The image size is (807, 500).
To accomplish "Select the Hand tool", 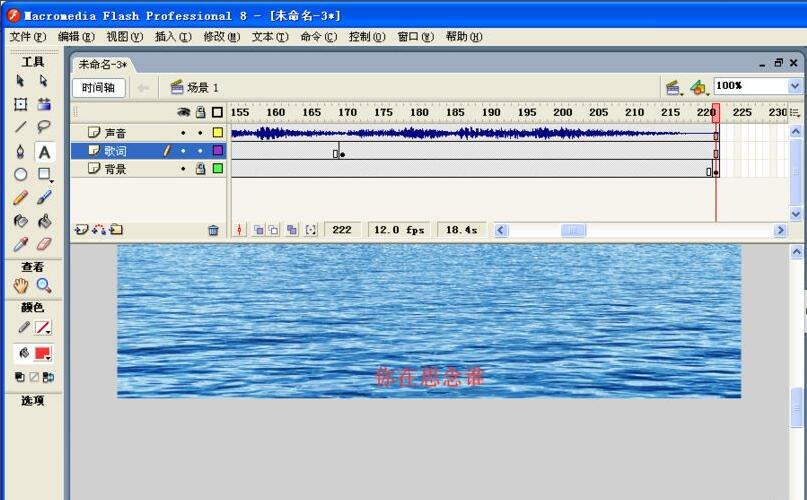I will [20, 286].
